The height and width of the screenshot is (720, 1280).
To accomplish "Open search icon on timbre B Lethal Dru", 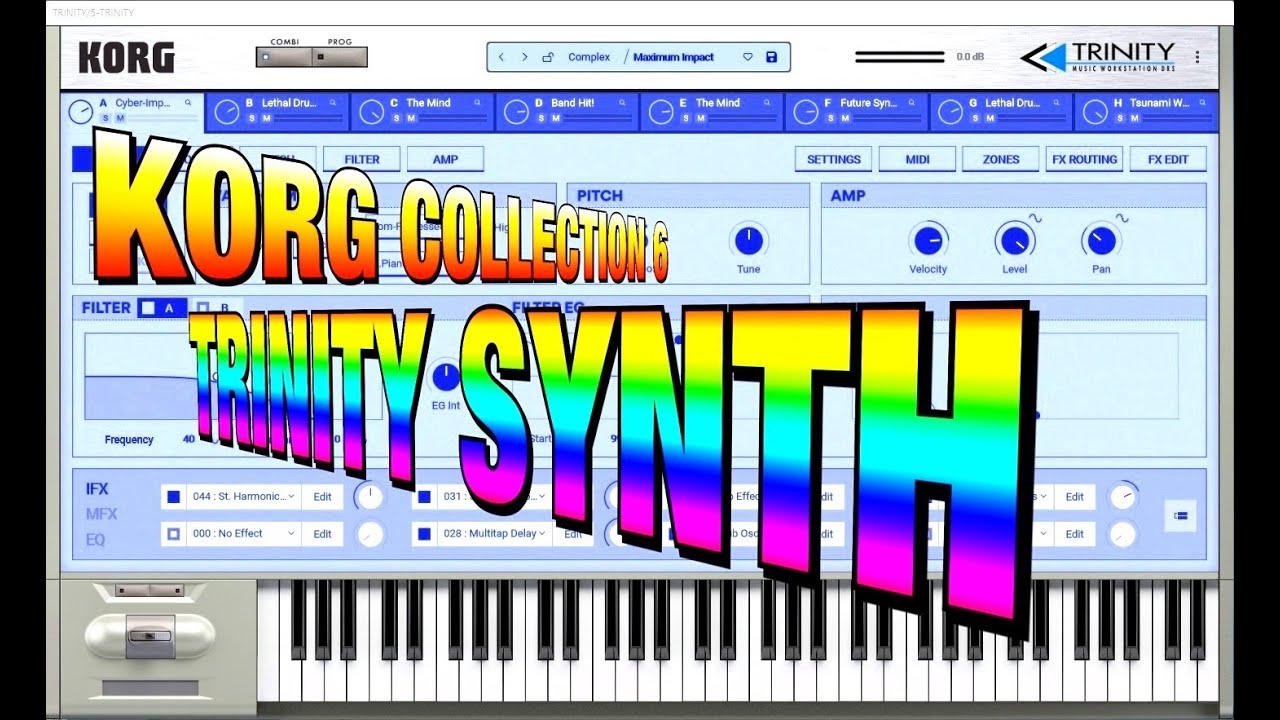I will (x=333, y=102).
